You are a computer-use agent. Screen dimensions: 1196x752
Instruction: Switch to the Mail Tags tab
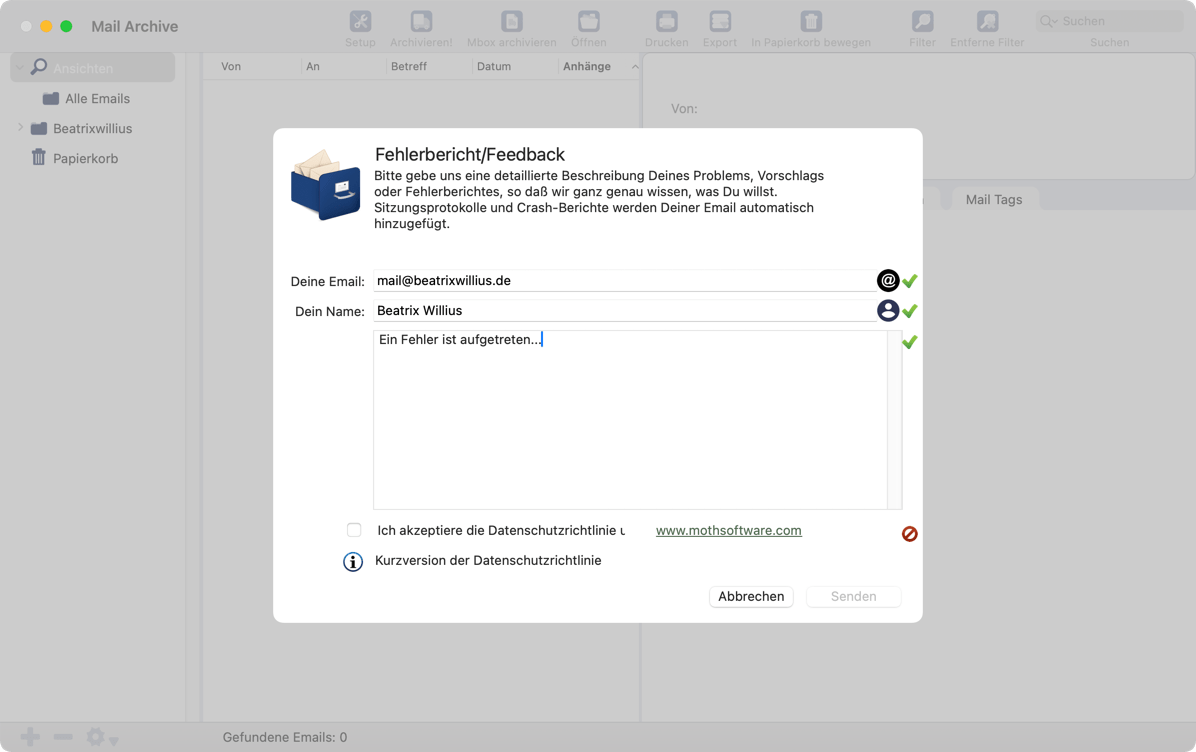[x=993, y=199]
